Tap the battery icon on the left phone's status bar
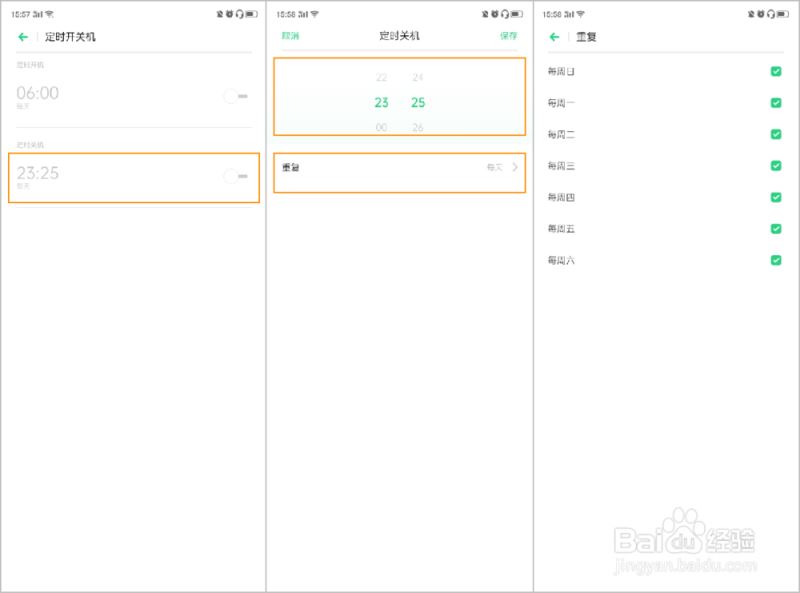This screenshot has height=593, width=800. 252,14
